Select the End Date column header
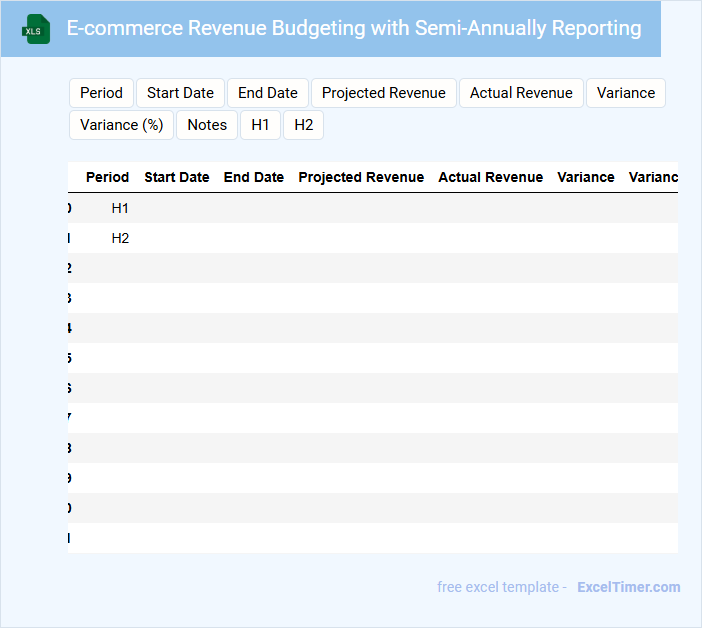702x628 pixels. (254, 177)
